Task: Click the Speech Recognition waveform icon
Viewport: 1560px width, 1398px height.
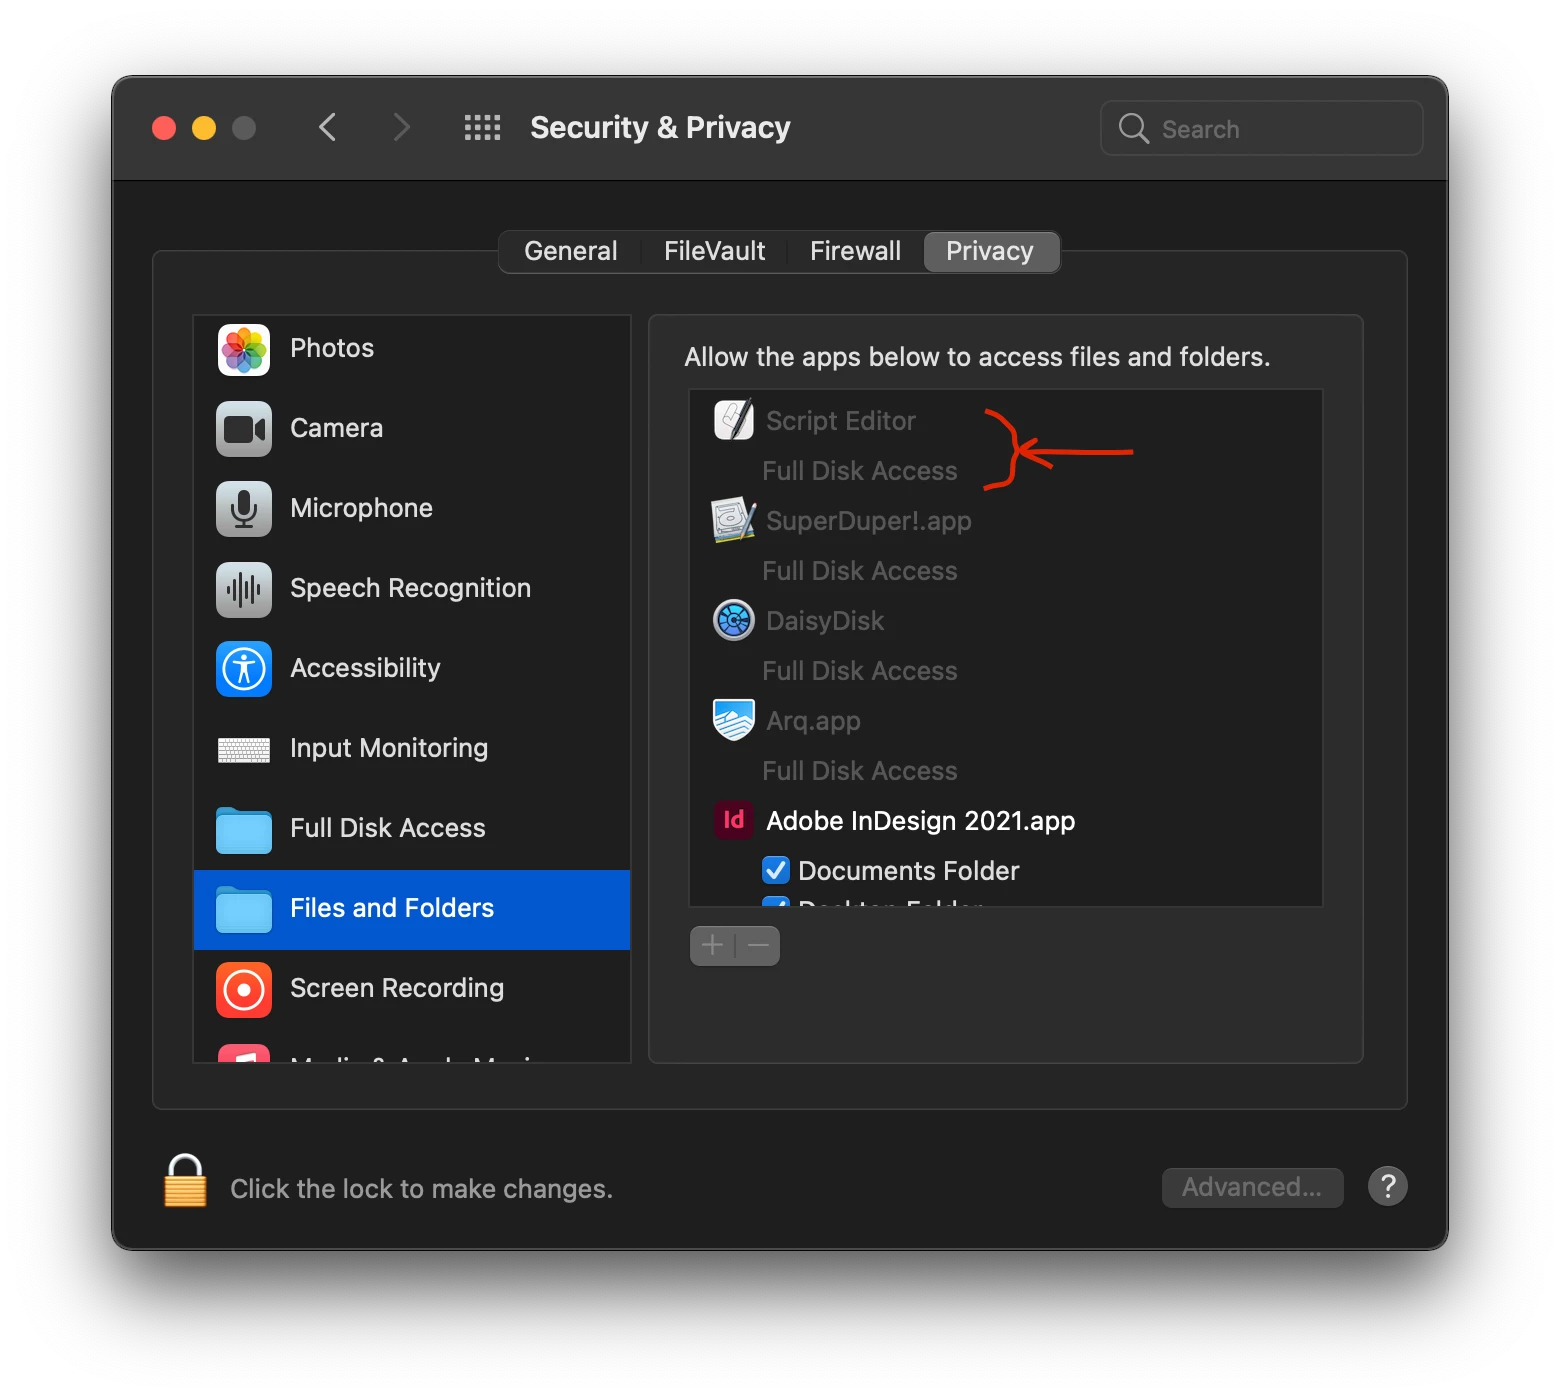Action: pyautogui.click(x=244, y=589)
